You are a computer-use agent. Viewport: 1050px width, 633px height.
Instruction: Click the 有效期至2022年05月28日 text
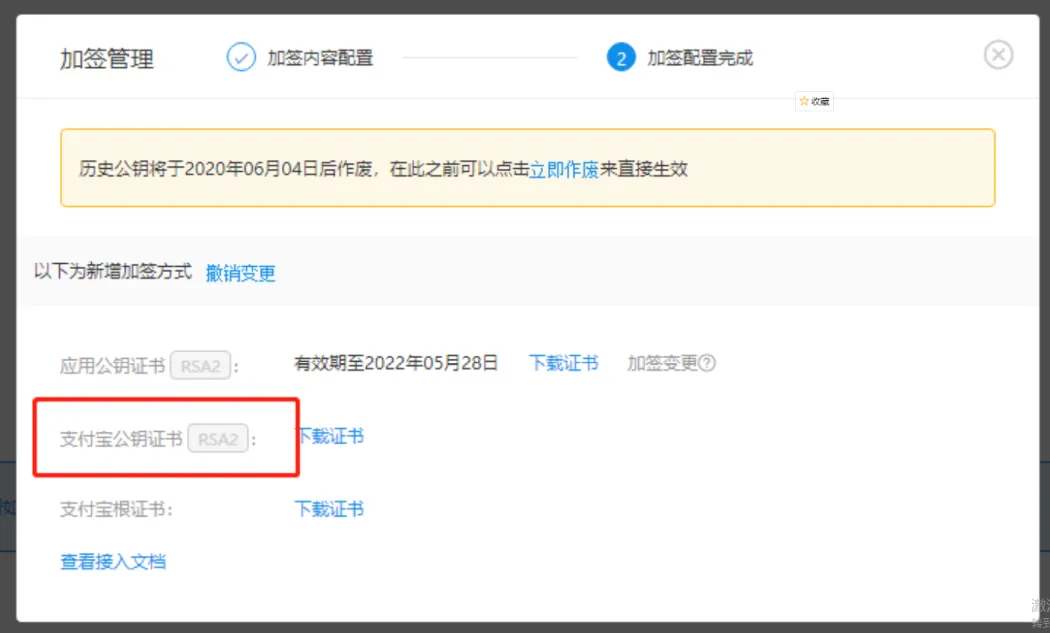396,363
